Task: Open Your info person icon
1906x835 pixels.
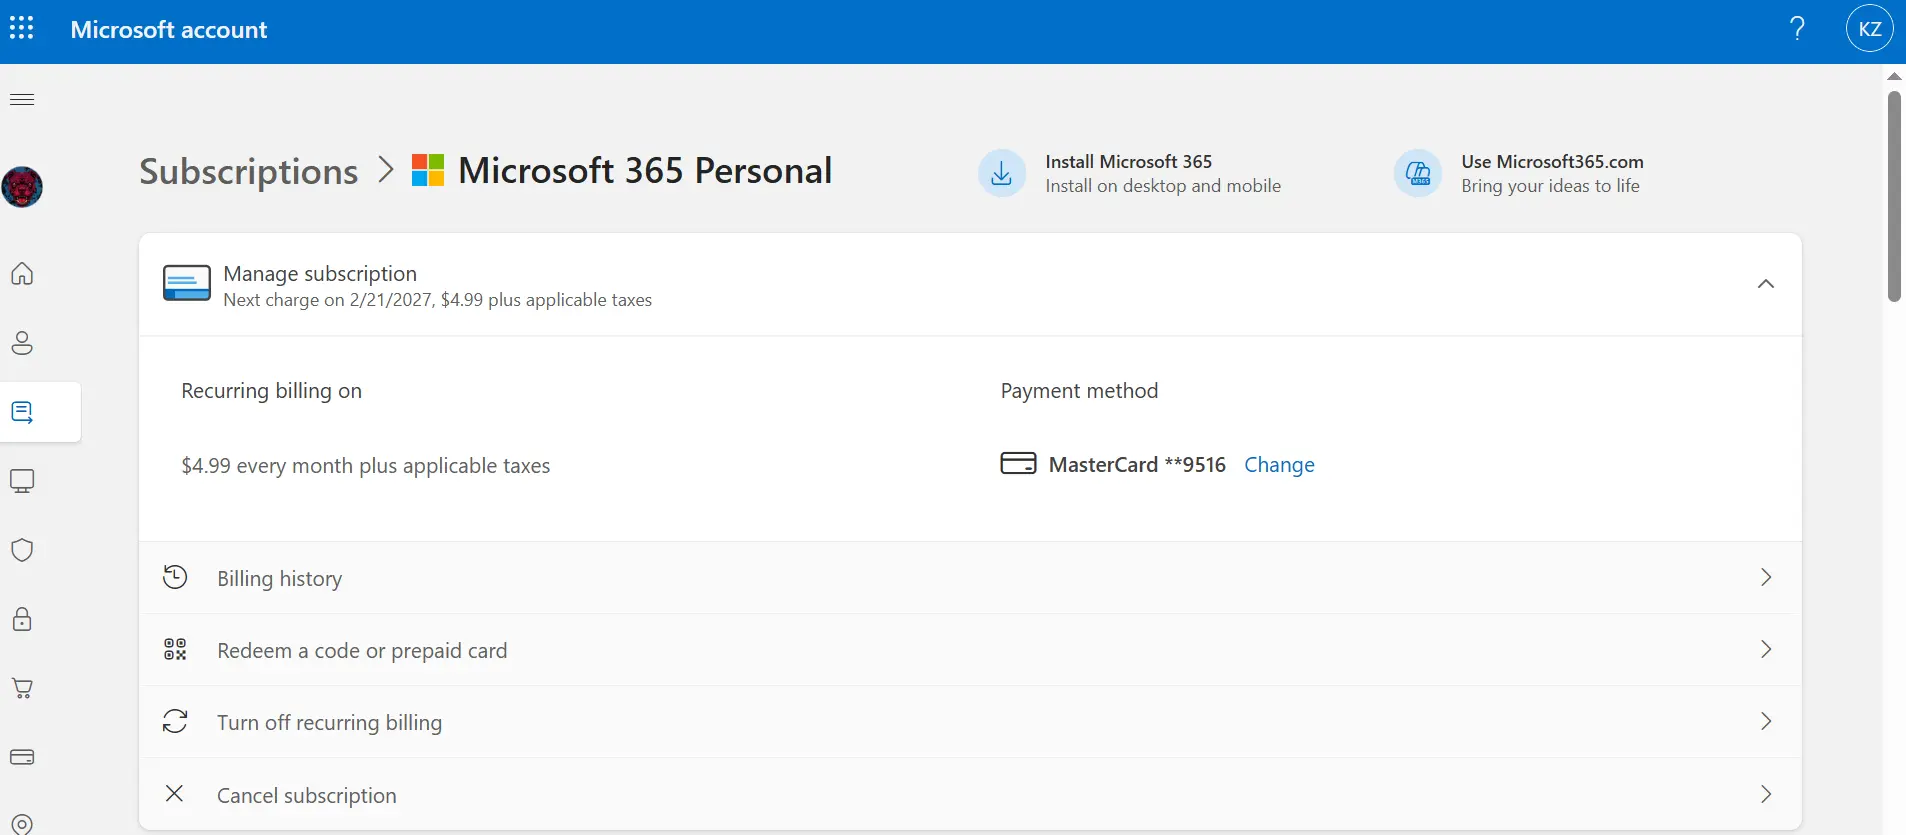Action: click(x=22, y=343)
